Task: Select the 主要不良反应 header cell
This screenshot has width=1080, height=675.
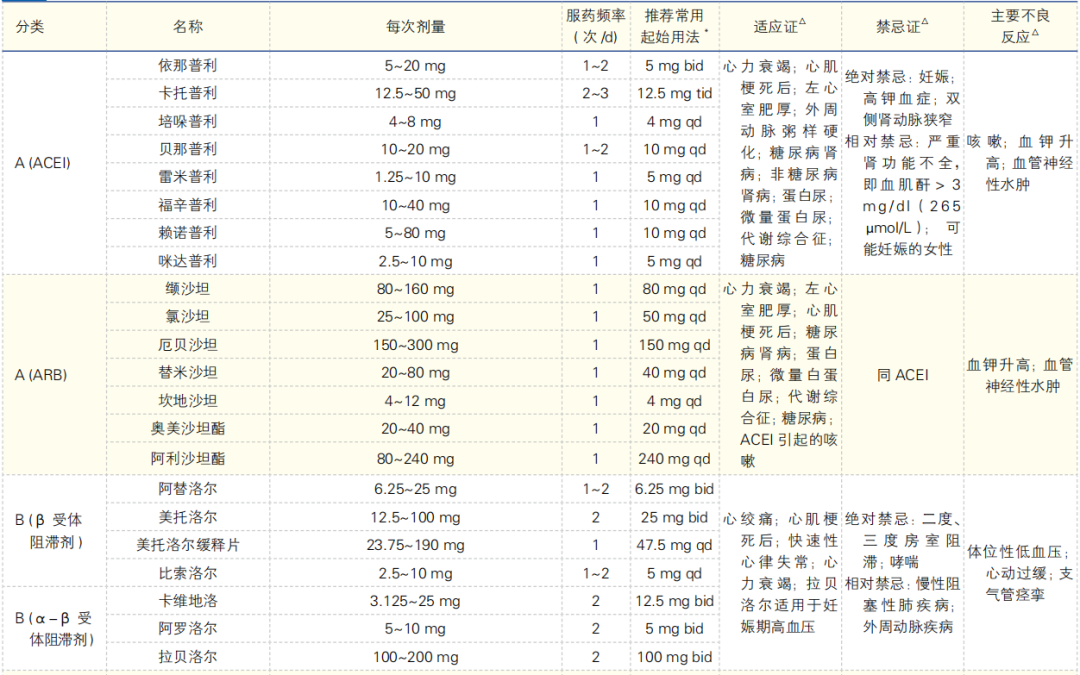Action: pos(1019,27)
